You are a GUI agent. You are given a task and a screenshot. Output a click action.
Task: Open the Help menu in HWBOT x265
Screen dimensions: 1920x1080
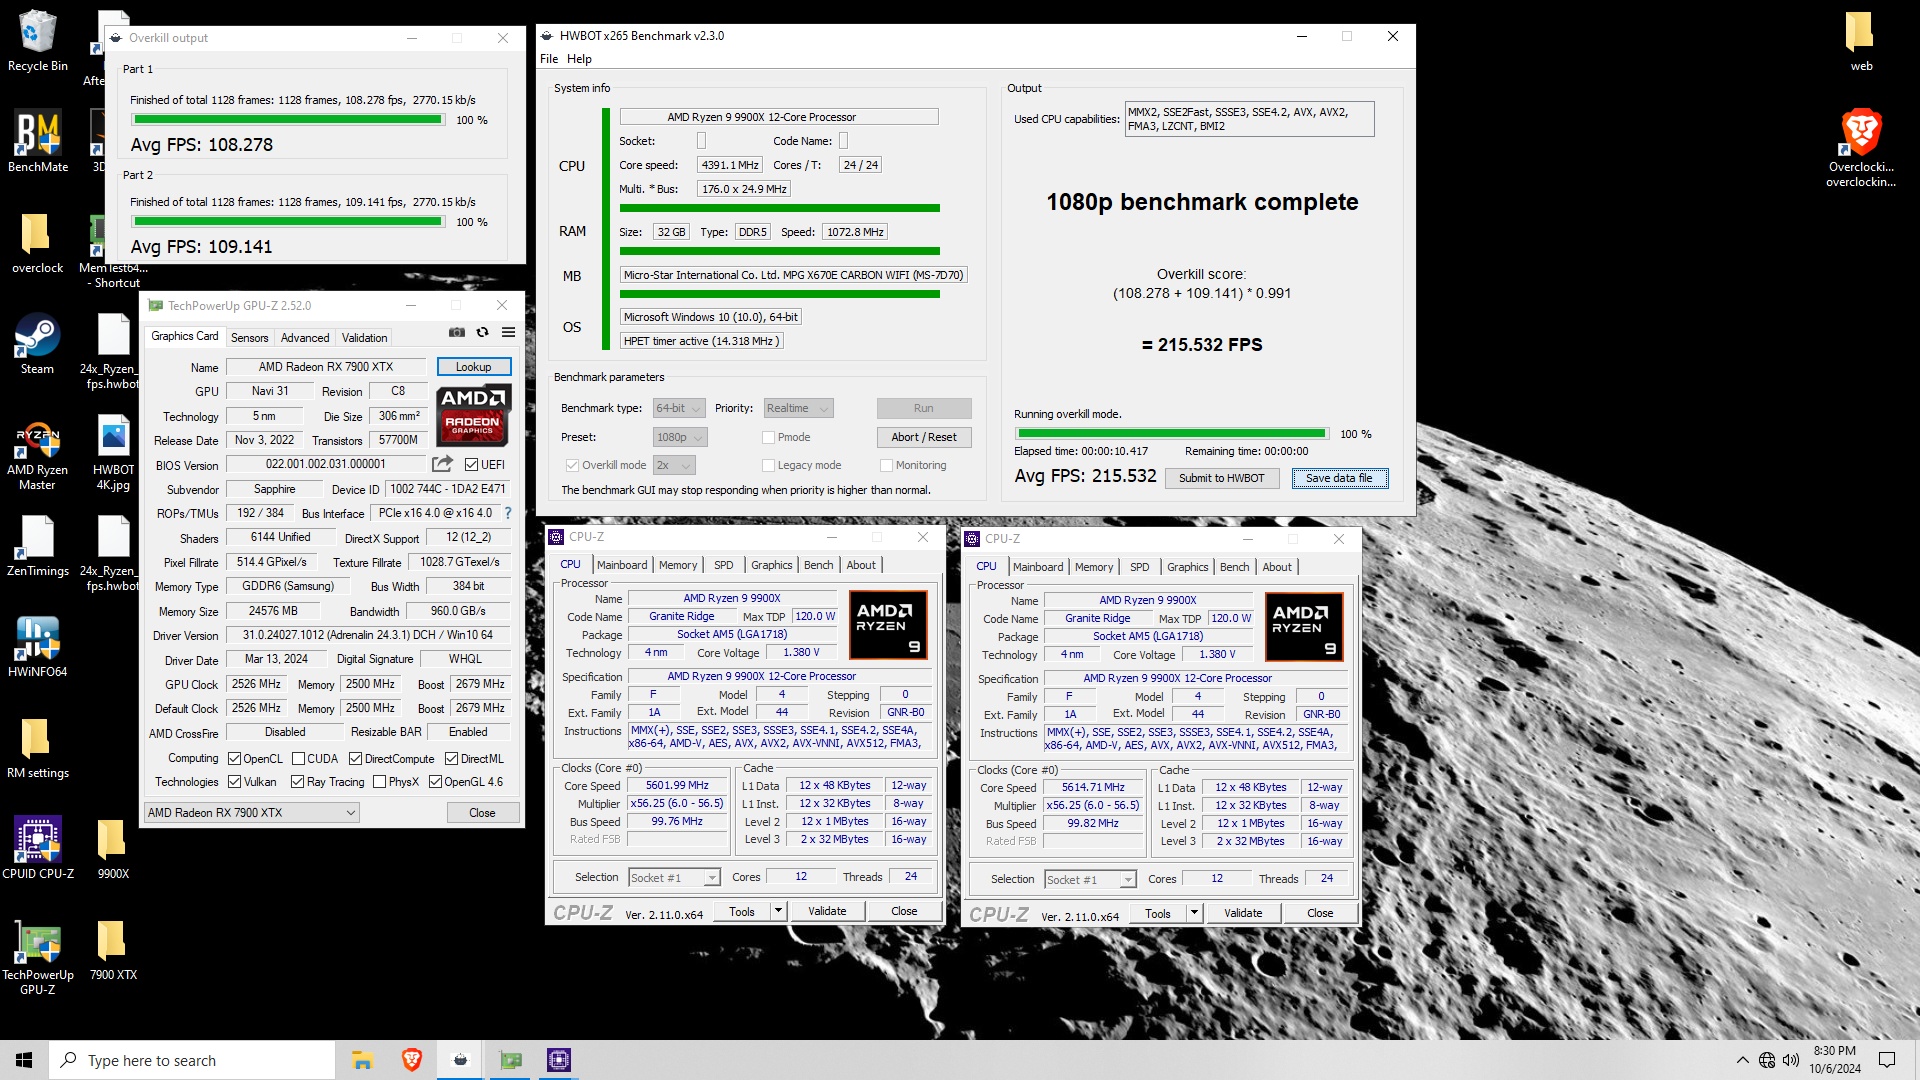coord(580,59)
